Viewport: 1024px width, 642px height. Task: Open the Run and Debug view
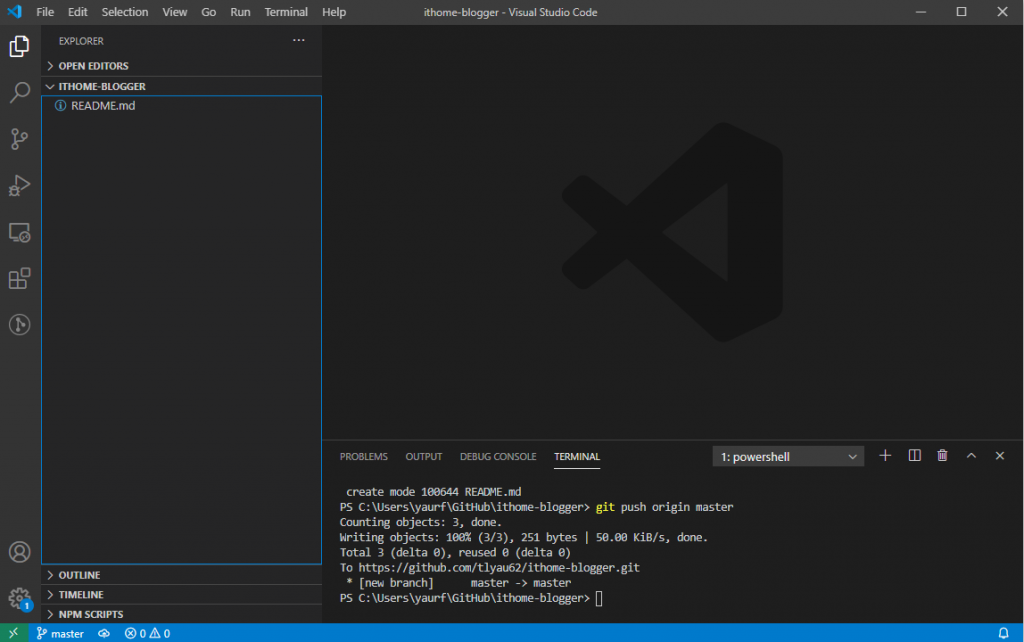point(20,185)
